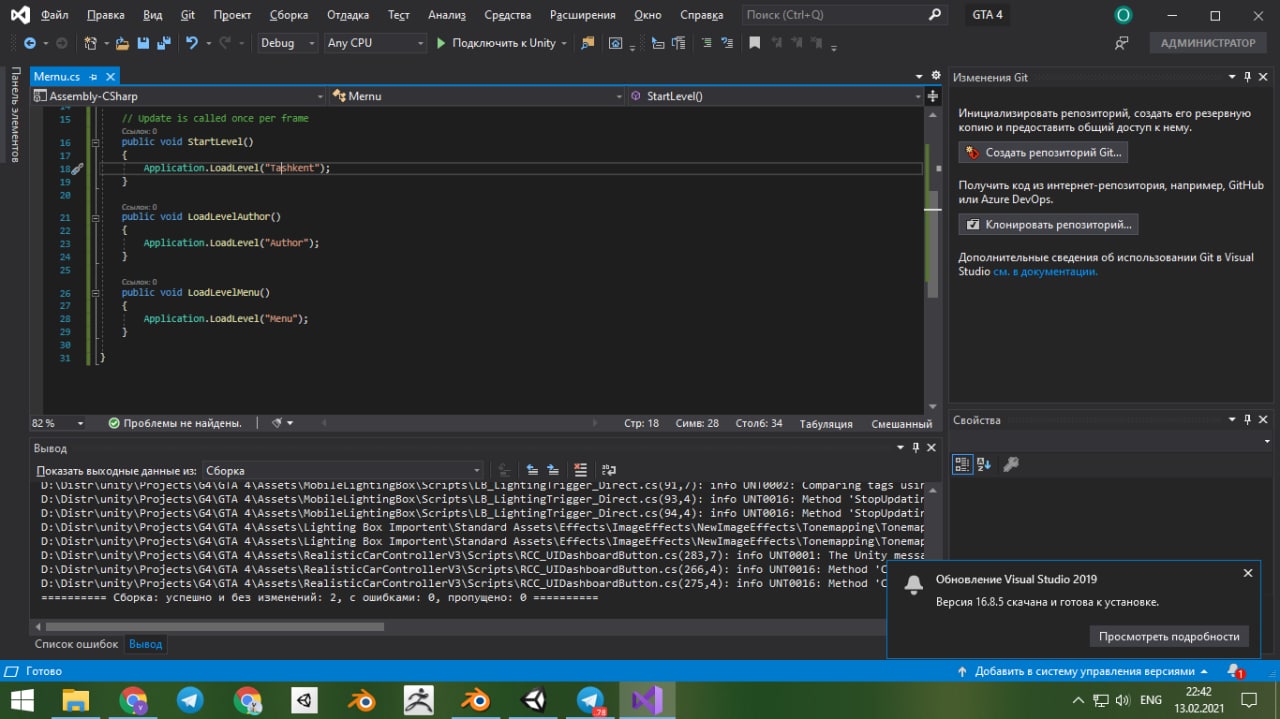Click the Open File folder icon
The width and height of the screenshot is (1280, 719).
point(122,43)
